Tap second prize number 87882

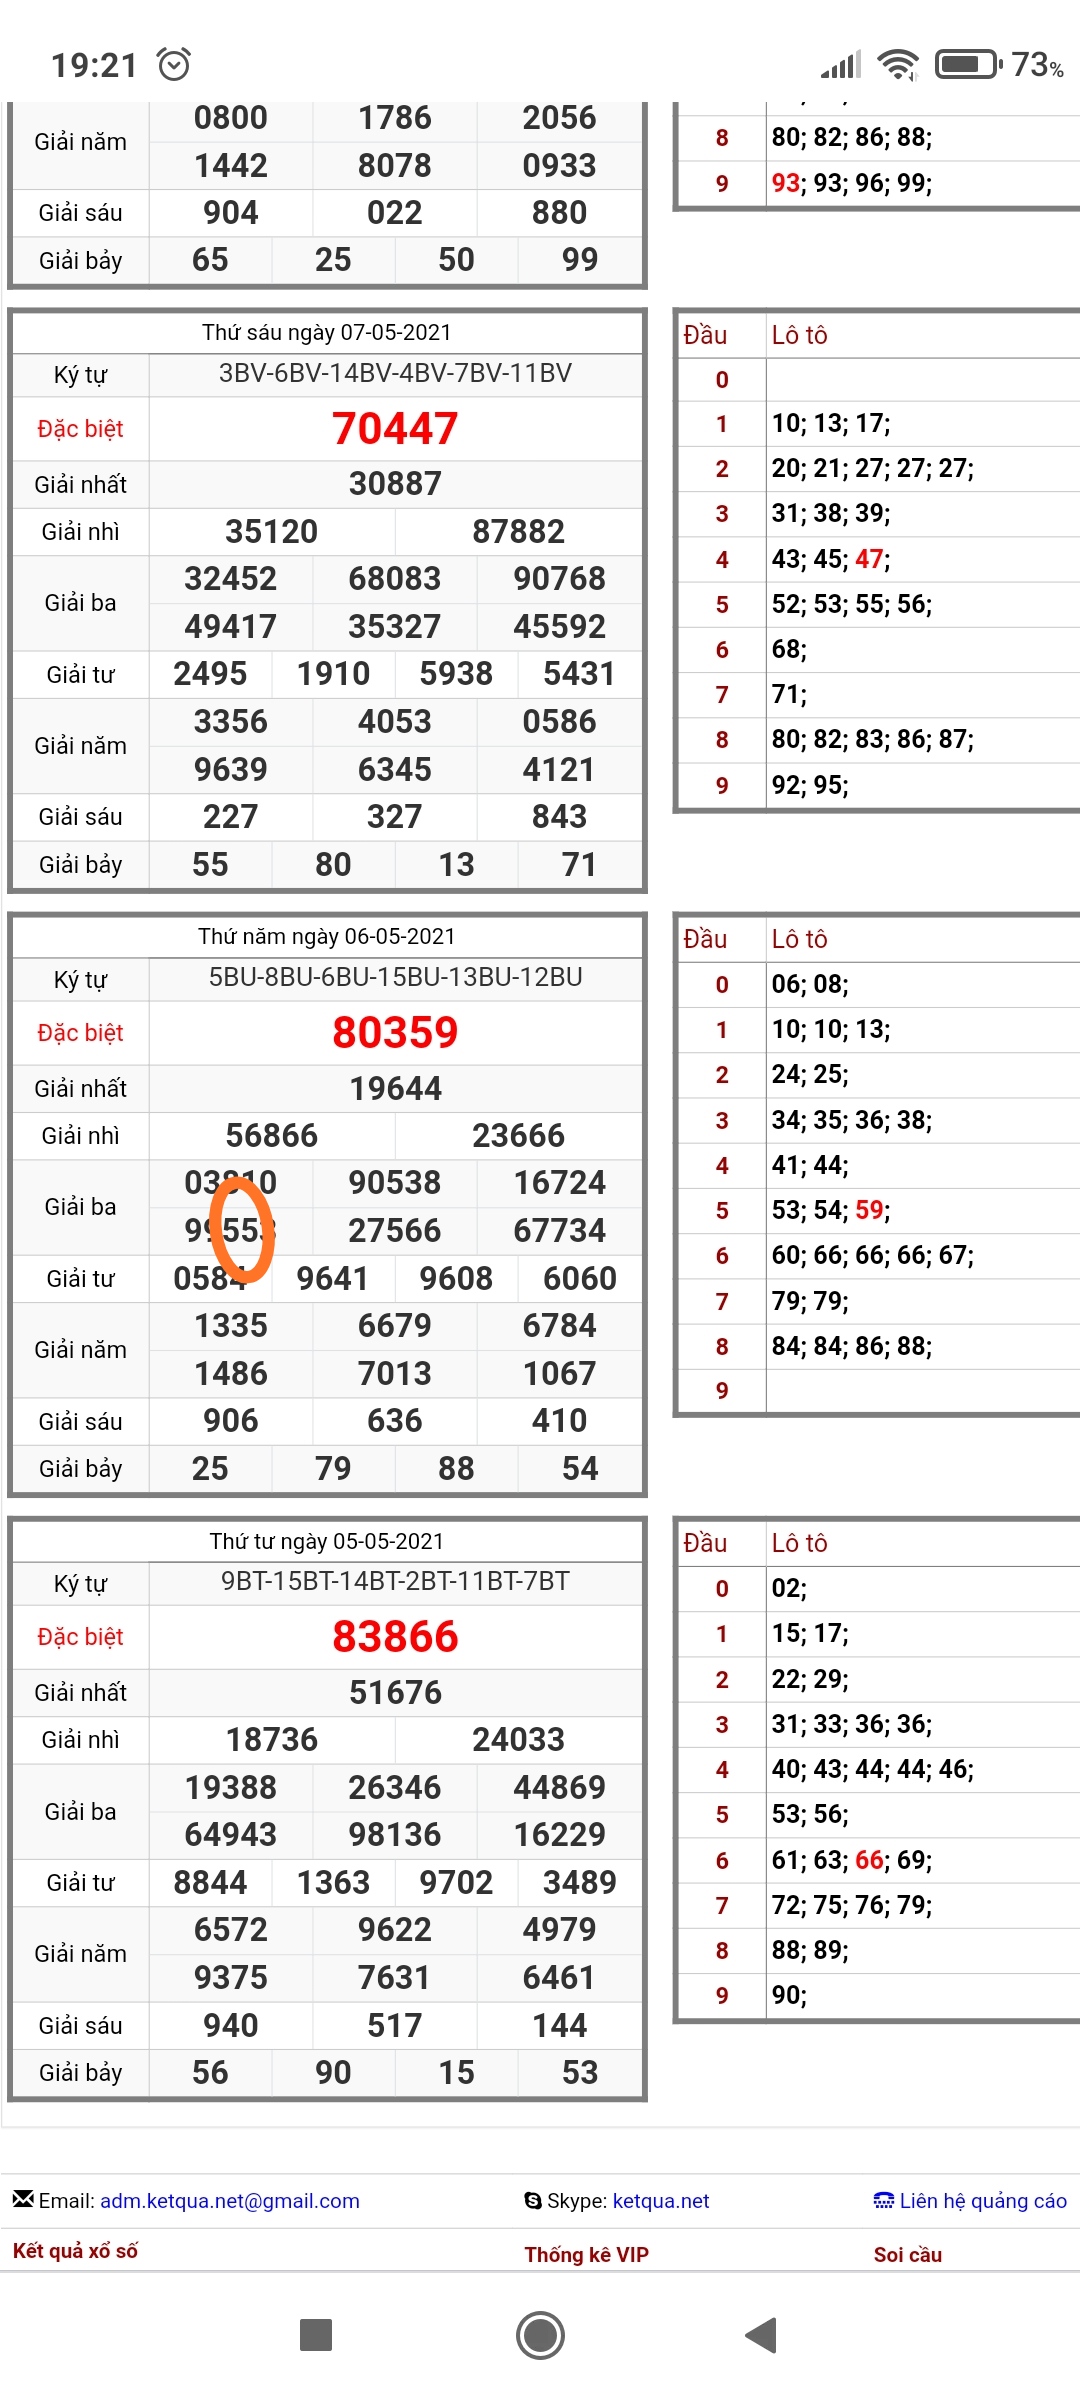pyautogui.click(x=518, y=531)
